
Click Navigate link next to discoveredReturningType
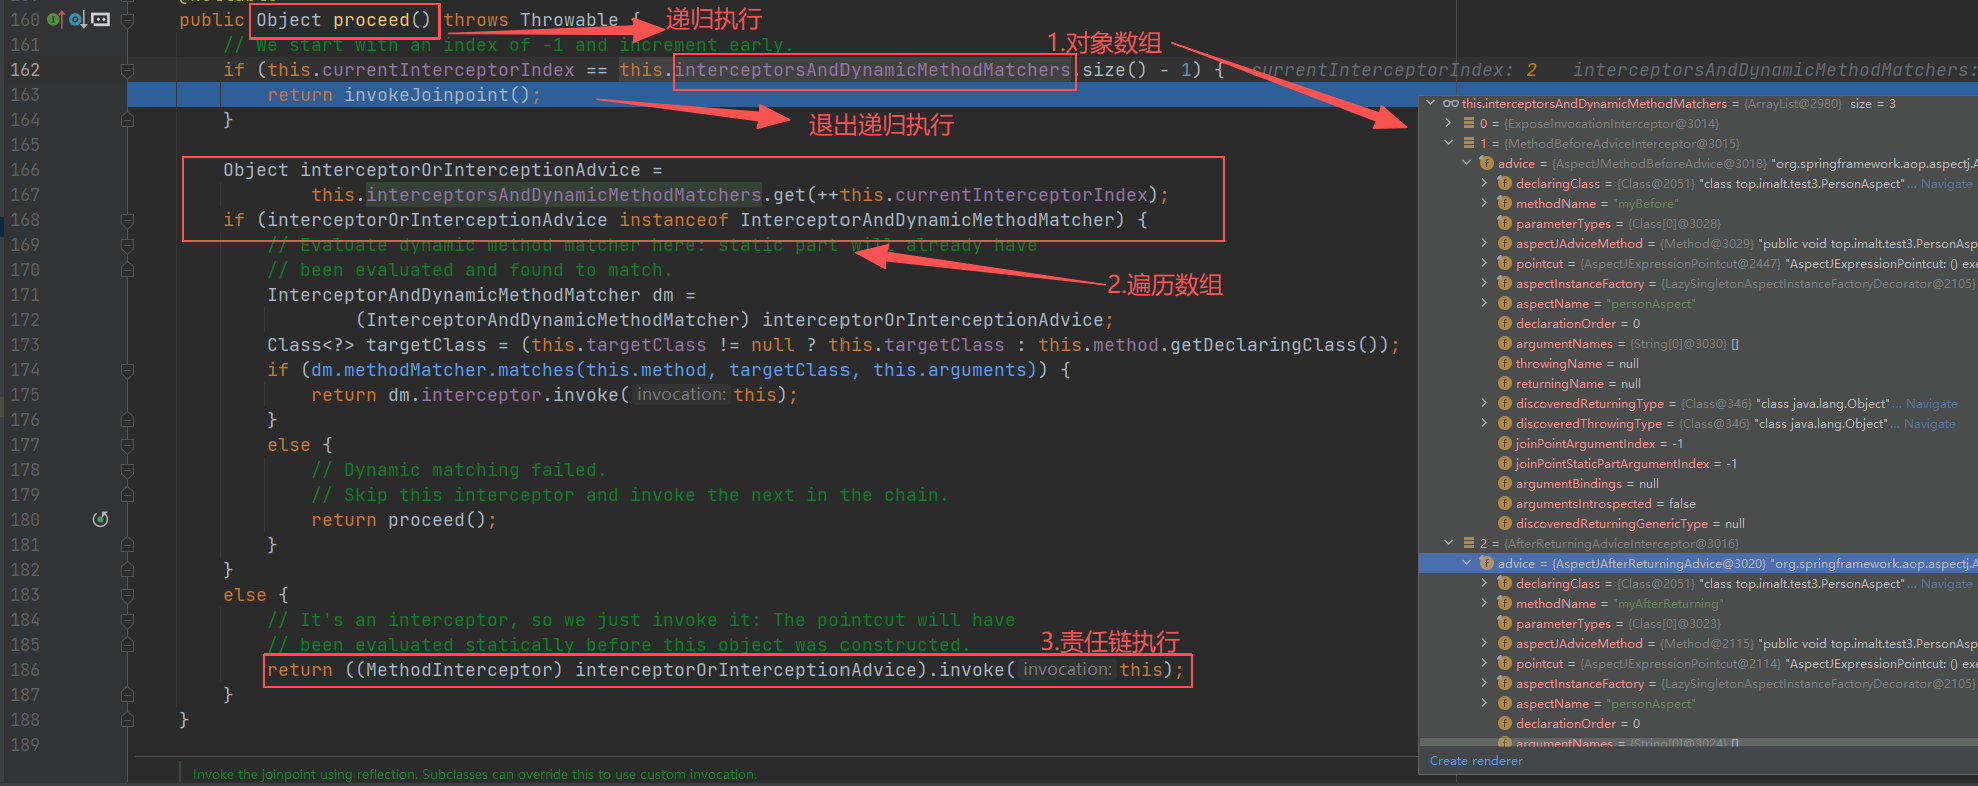tap(1931, 403)
